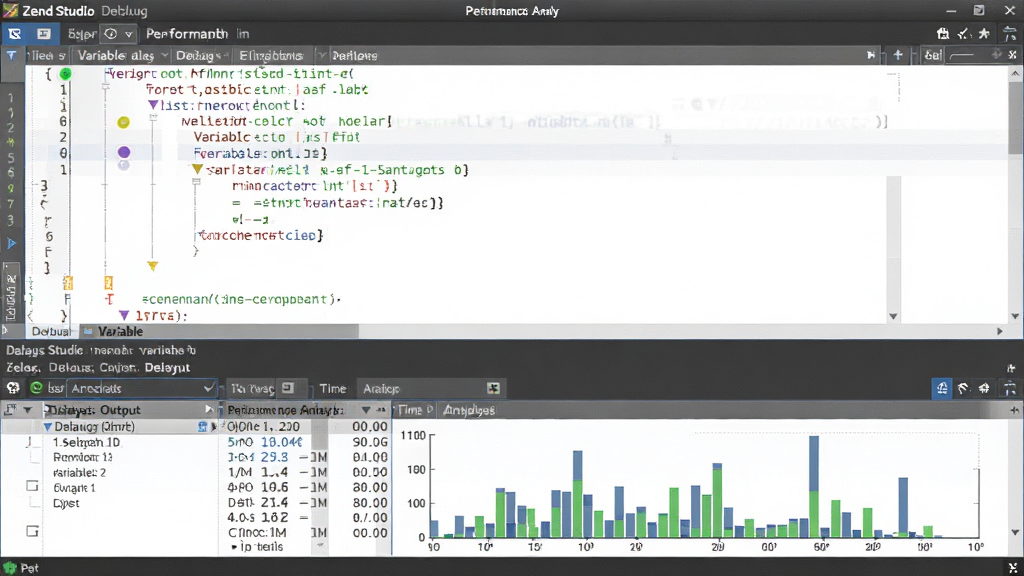Tick the checkbox beside the fourth output tree row
This screenshot has height=576, width=1024.
pos(32,487)
